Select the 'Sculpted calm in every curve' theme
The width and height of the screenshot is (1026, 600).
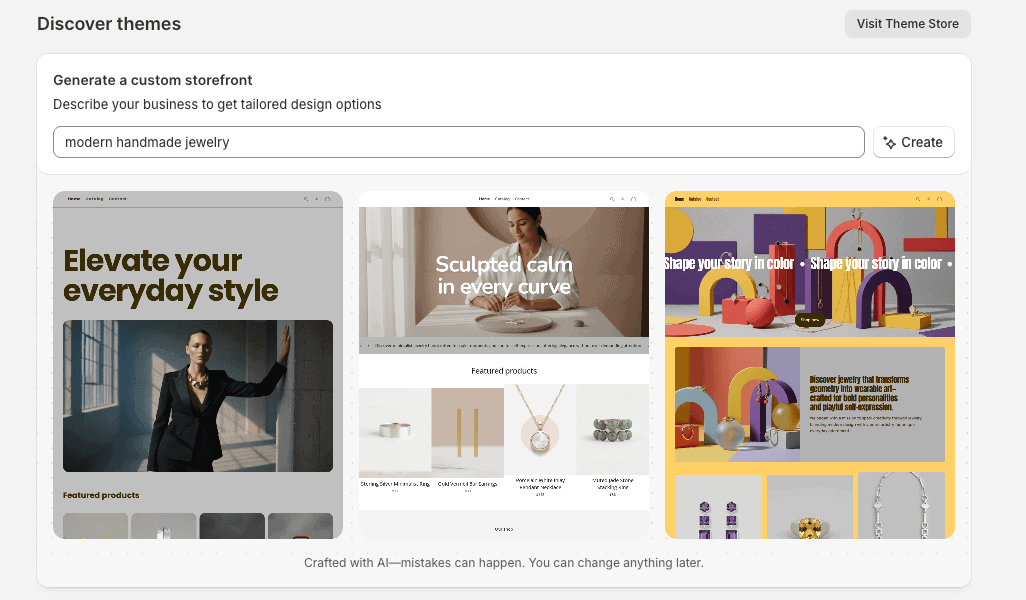504,365
